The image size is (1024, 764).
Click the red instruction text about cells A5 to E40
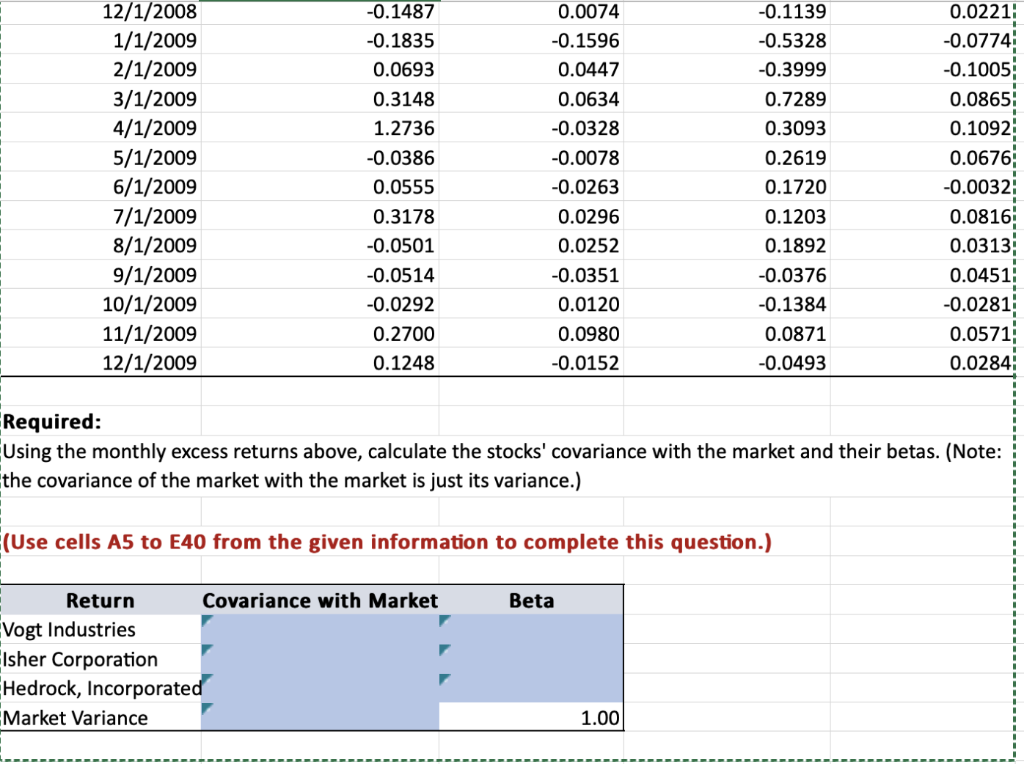[385, 541]
